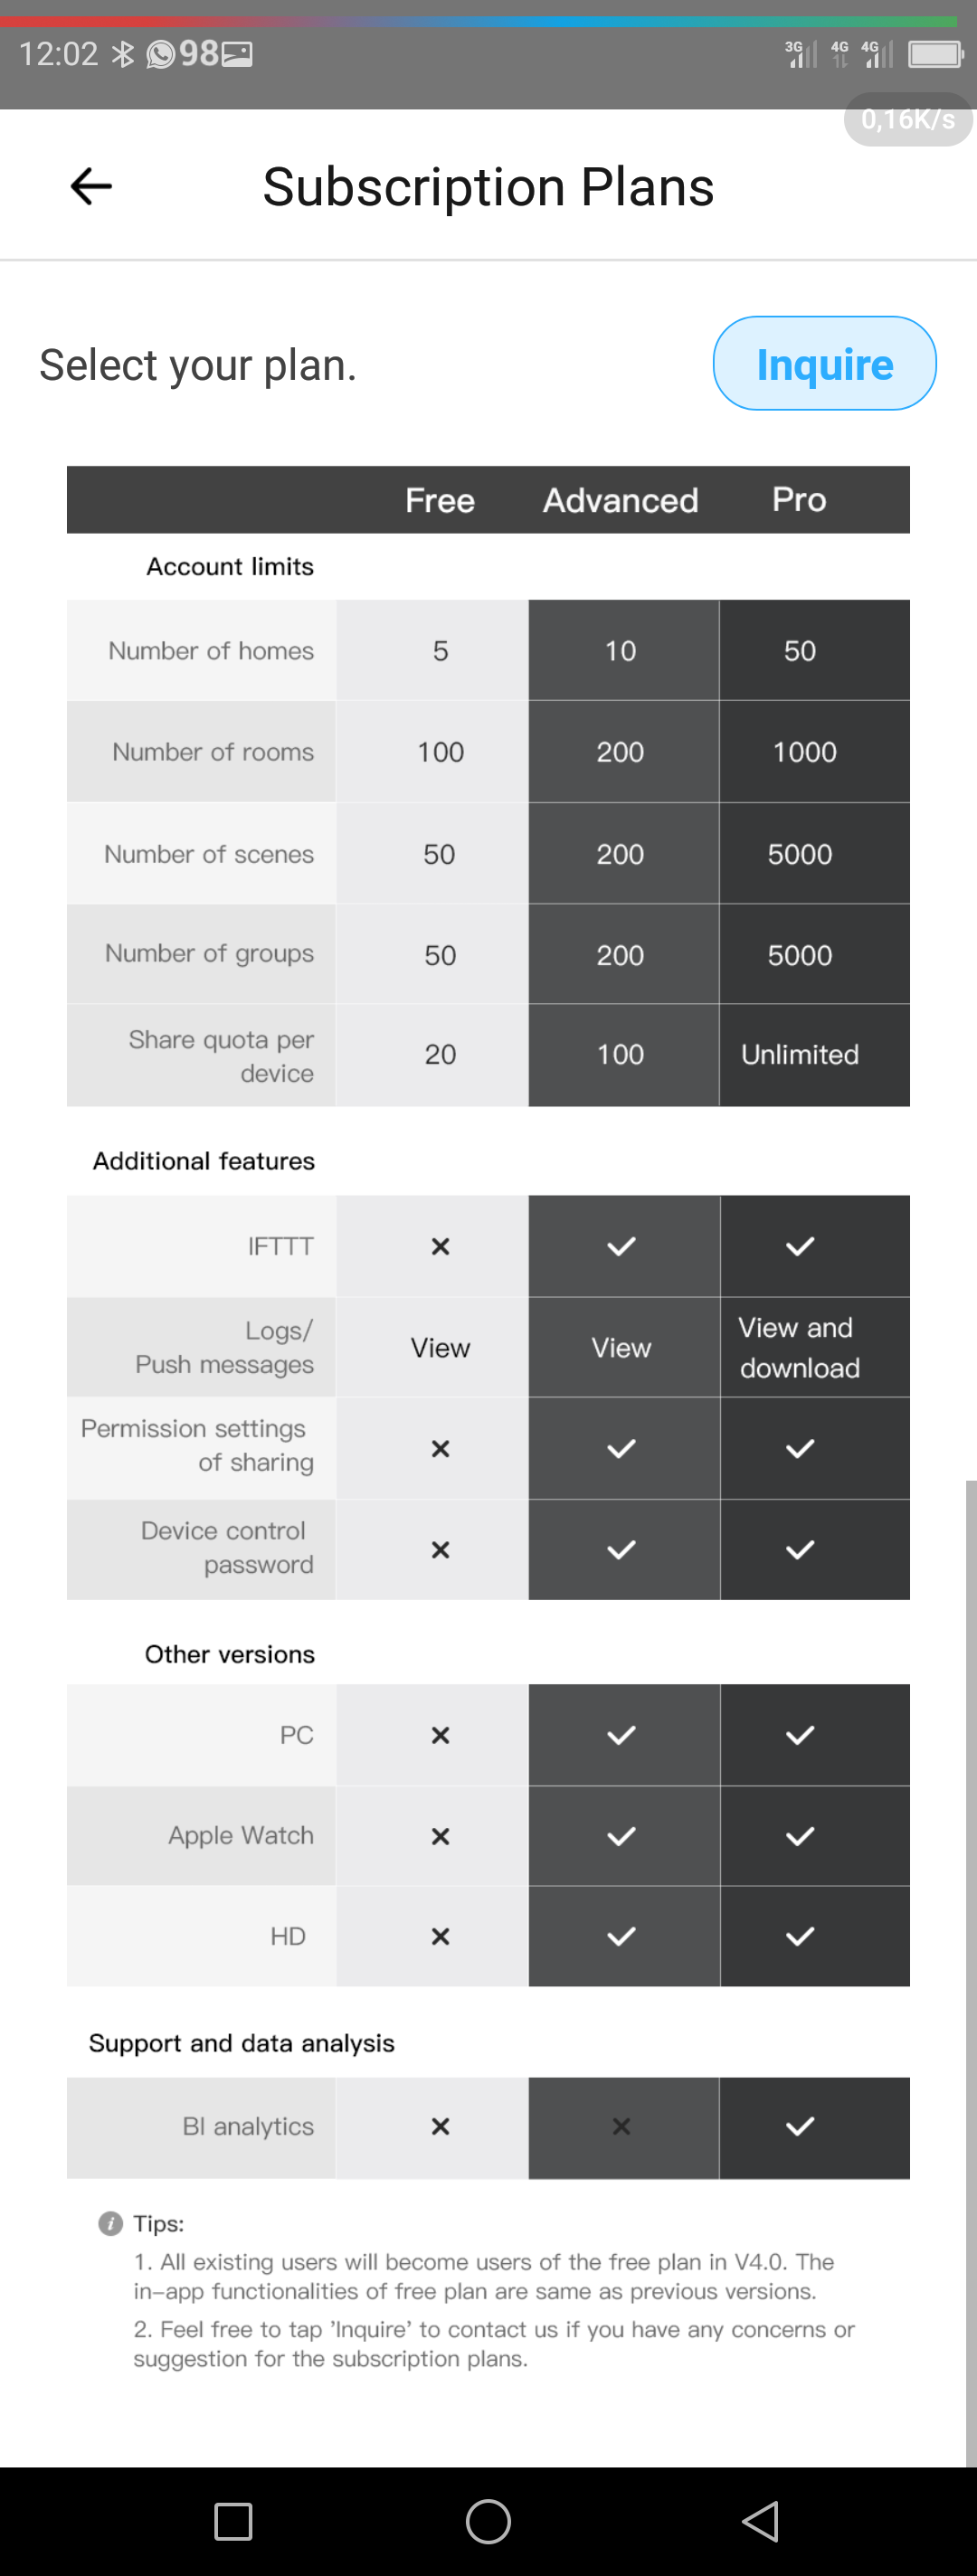Tap the battery icon in status bar
Viewport: 977px width, 2576px height.
[935, 54]
